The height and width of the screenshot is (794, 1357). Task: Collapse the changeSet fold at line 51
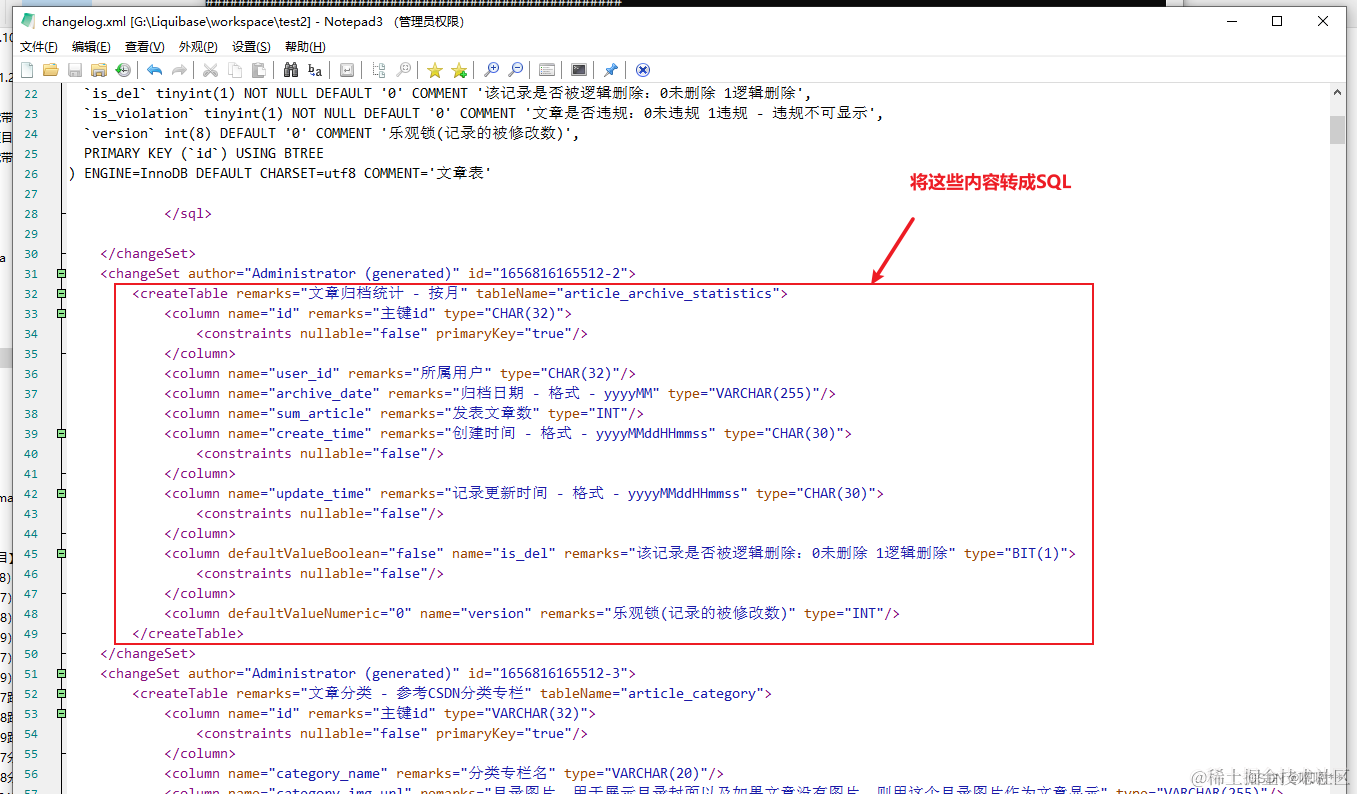(62, 673)
